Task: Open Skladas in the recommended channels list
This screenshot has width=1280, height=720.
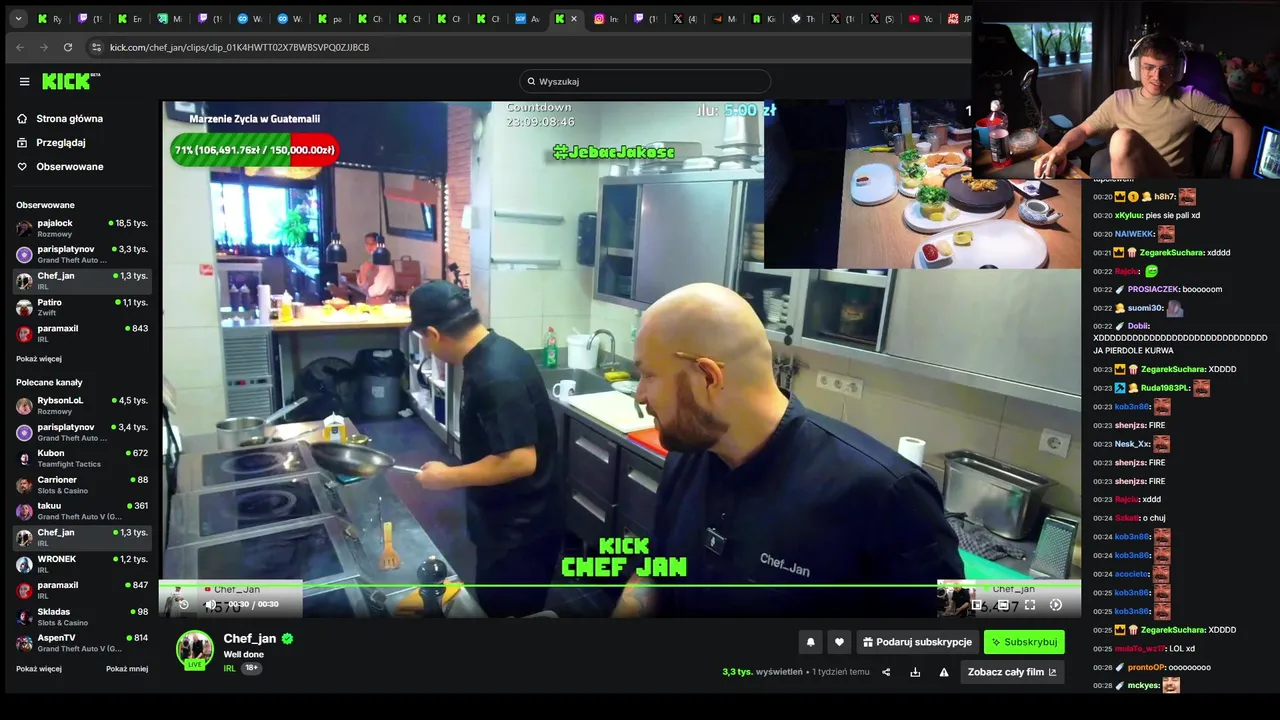Action: pos(82,617)
